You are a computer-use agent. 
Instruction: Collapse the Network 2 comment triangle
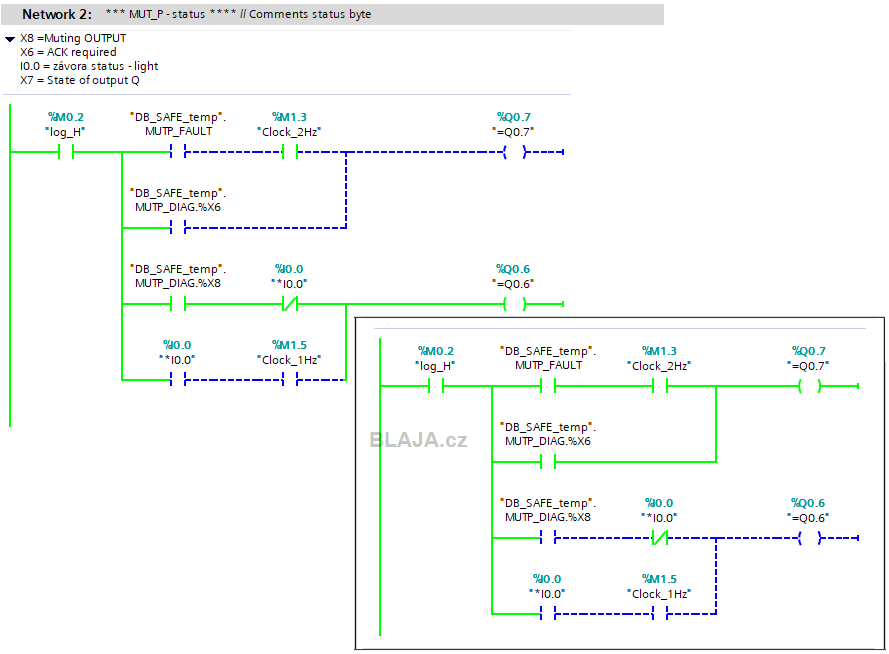(x=10, y=39)
